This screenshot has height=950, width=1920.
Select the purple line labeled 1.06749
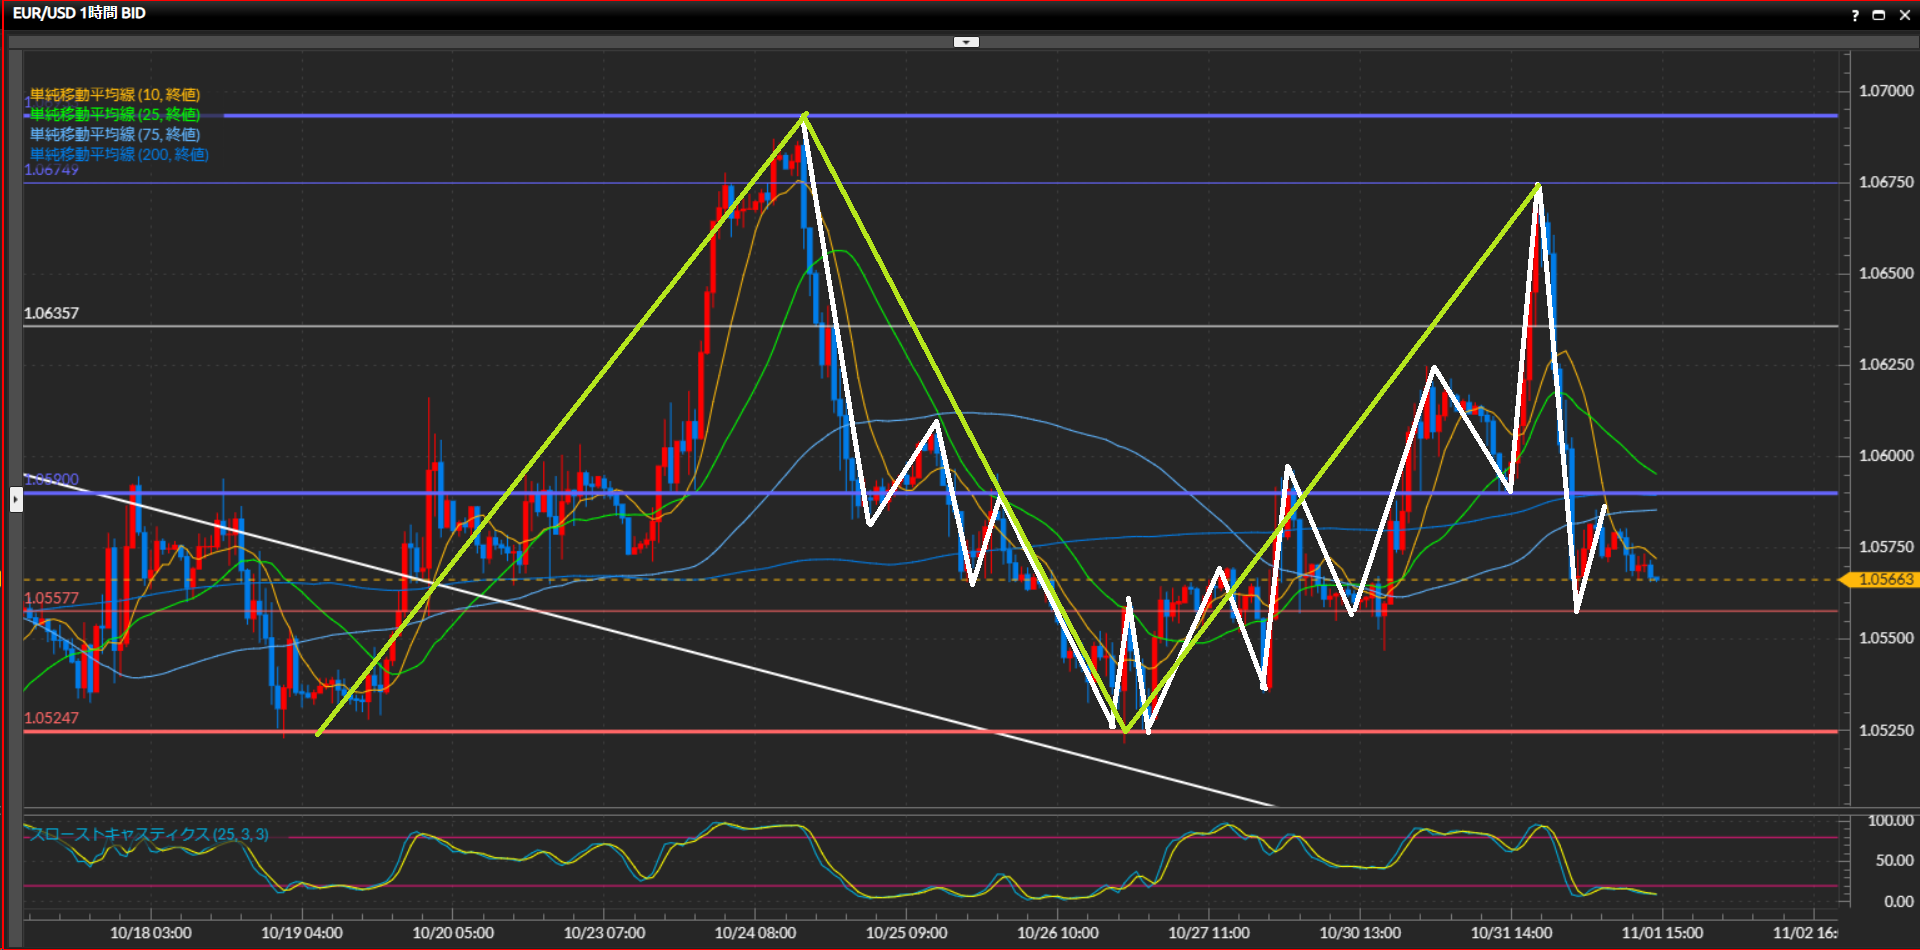pyautogui.click(x=51, y=171)
